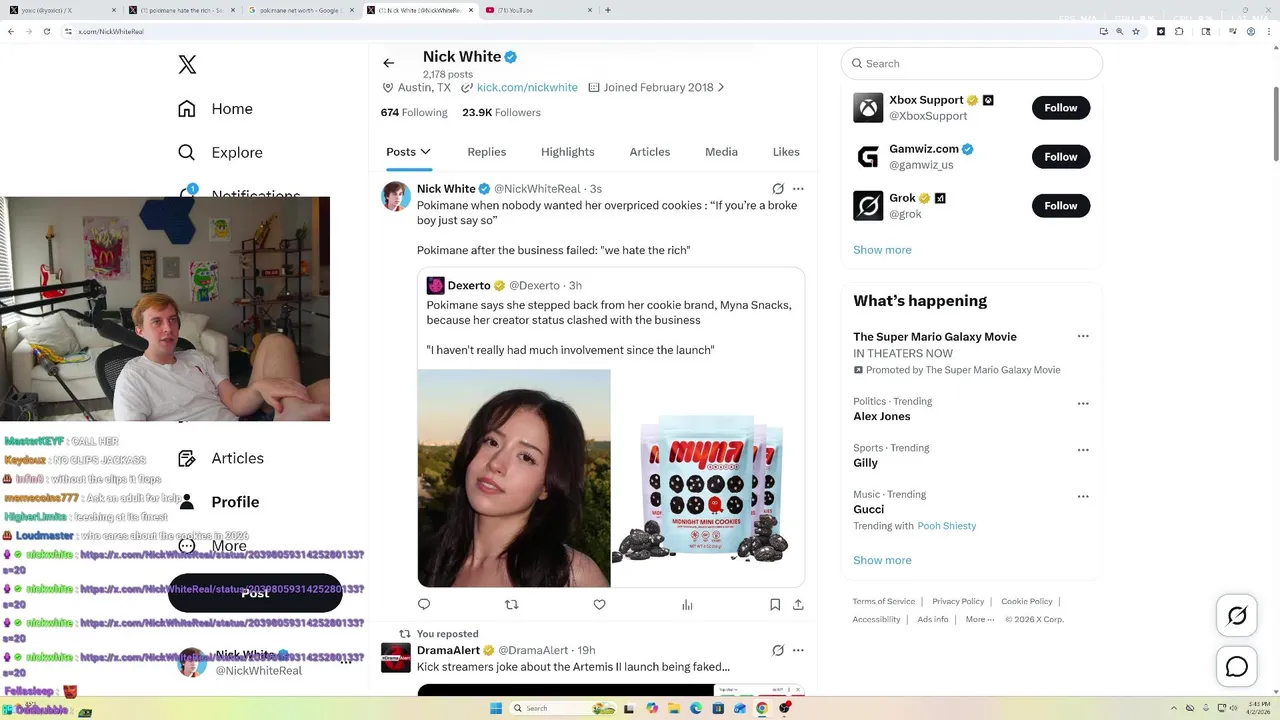Open a new browser tab
The height and width of the screenshot is (720, 1280).
coord(608,10)
